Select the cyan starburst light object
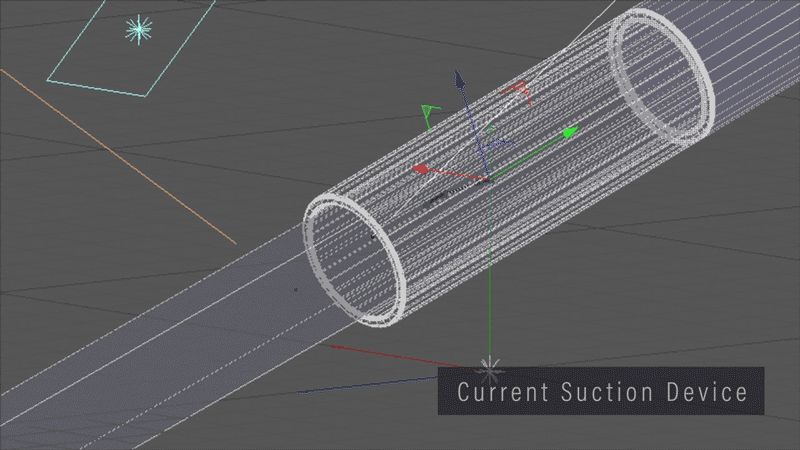The height and width of the screenshot is (450, 800). pos(139,30)
